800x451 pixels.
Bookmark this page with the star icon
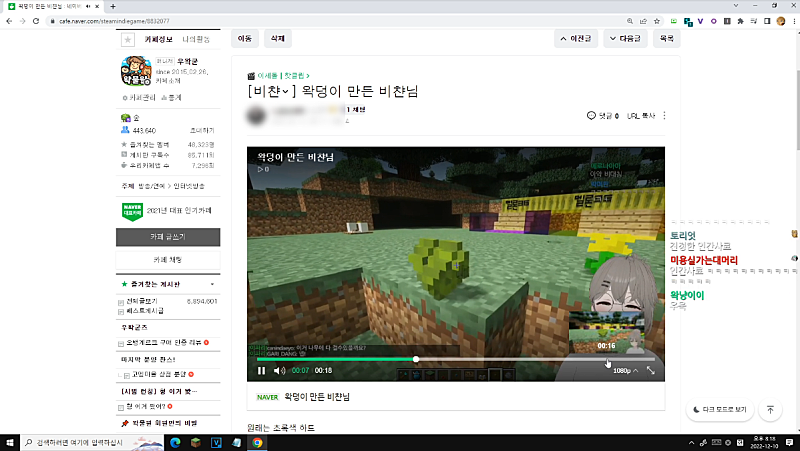coord(657,21)
